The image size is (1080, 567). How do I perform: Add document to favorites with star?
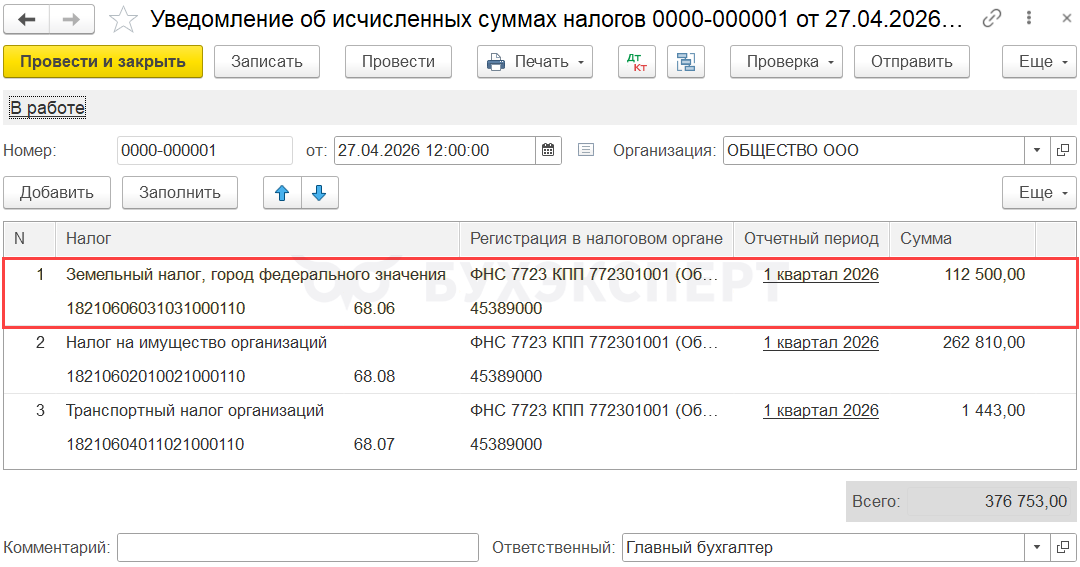point(123,19)
